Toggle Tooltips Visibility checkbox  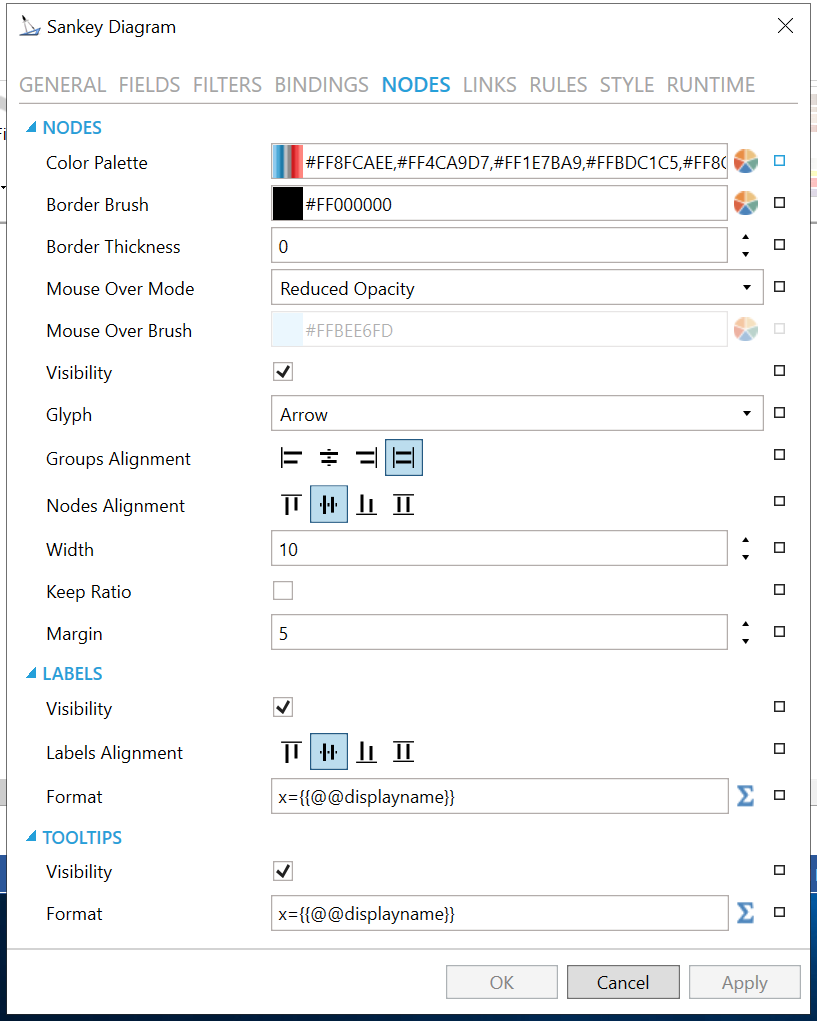coord(283,871)
